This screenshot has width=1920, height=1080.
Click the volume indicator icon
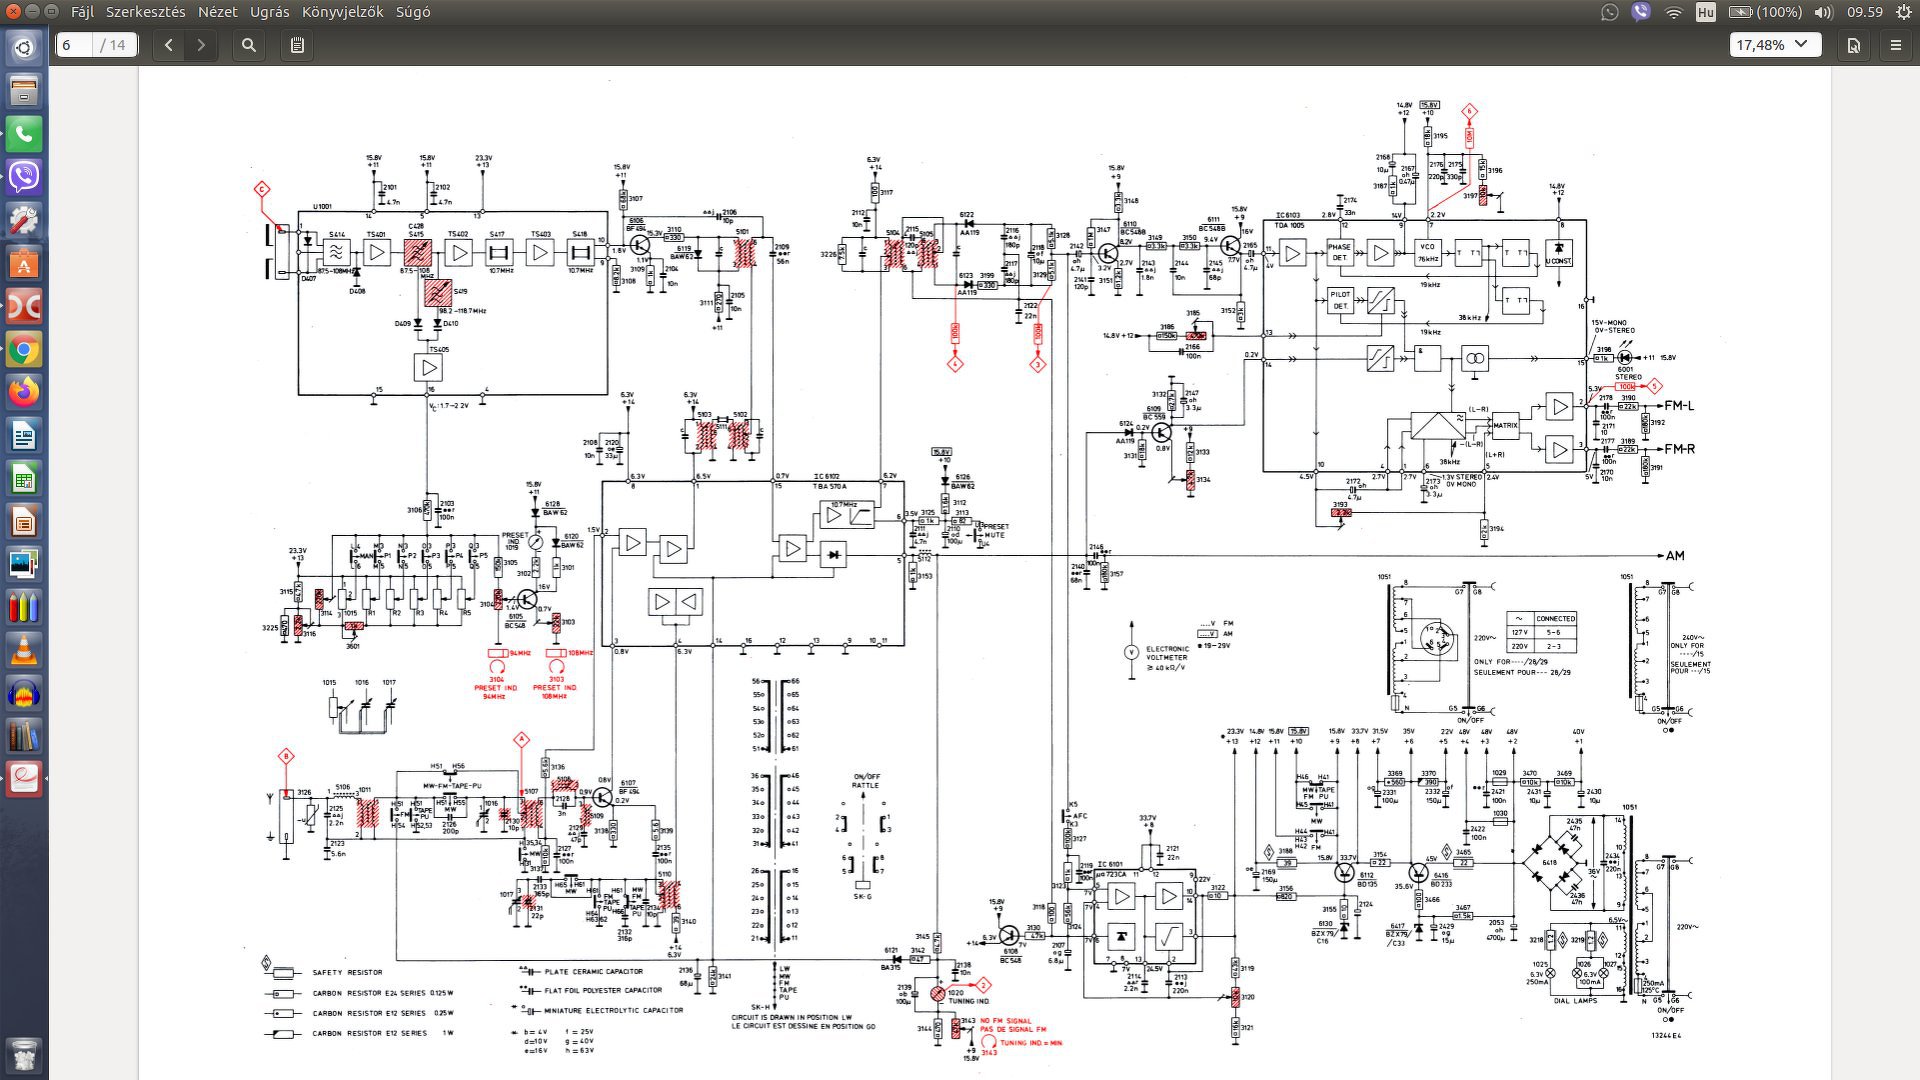coord(1823,12)
